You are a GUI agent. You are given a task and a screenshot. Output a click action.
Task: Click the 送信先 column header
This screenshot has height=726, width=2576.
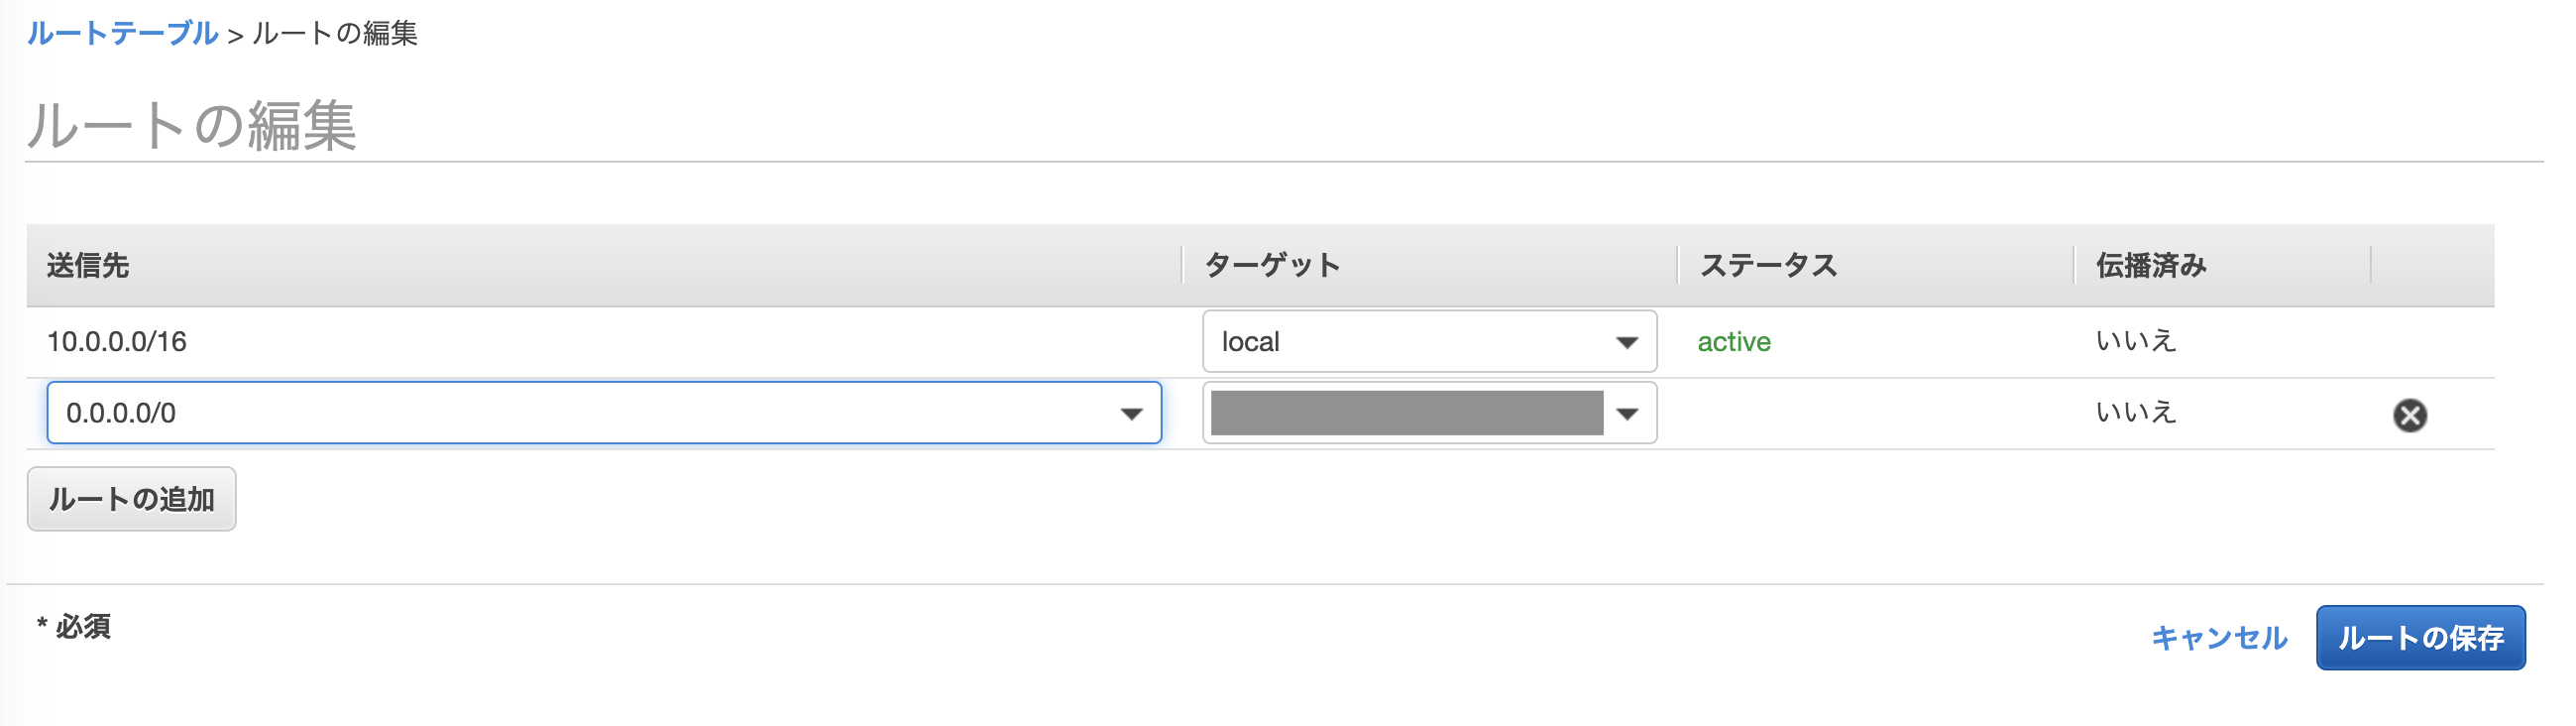click(90, 266)
